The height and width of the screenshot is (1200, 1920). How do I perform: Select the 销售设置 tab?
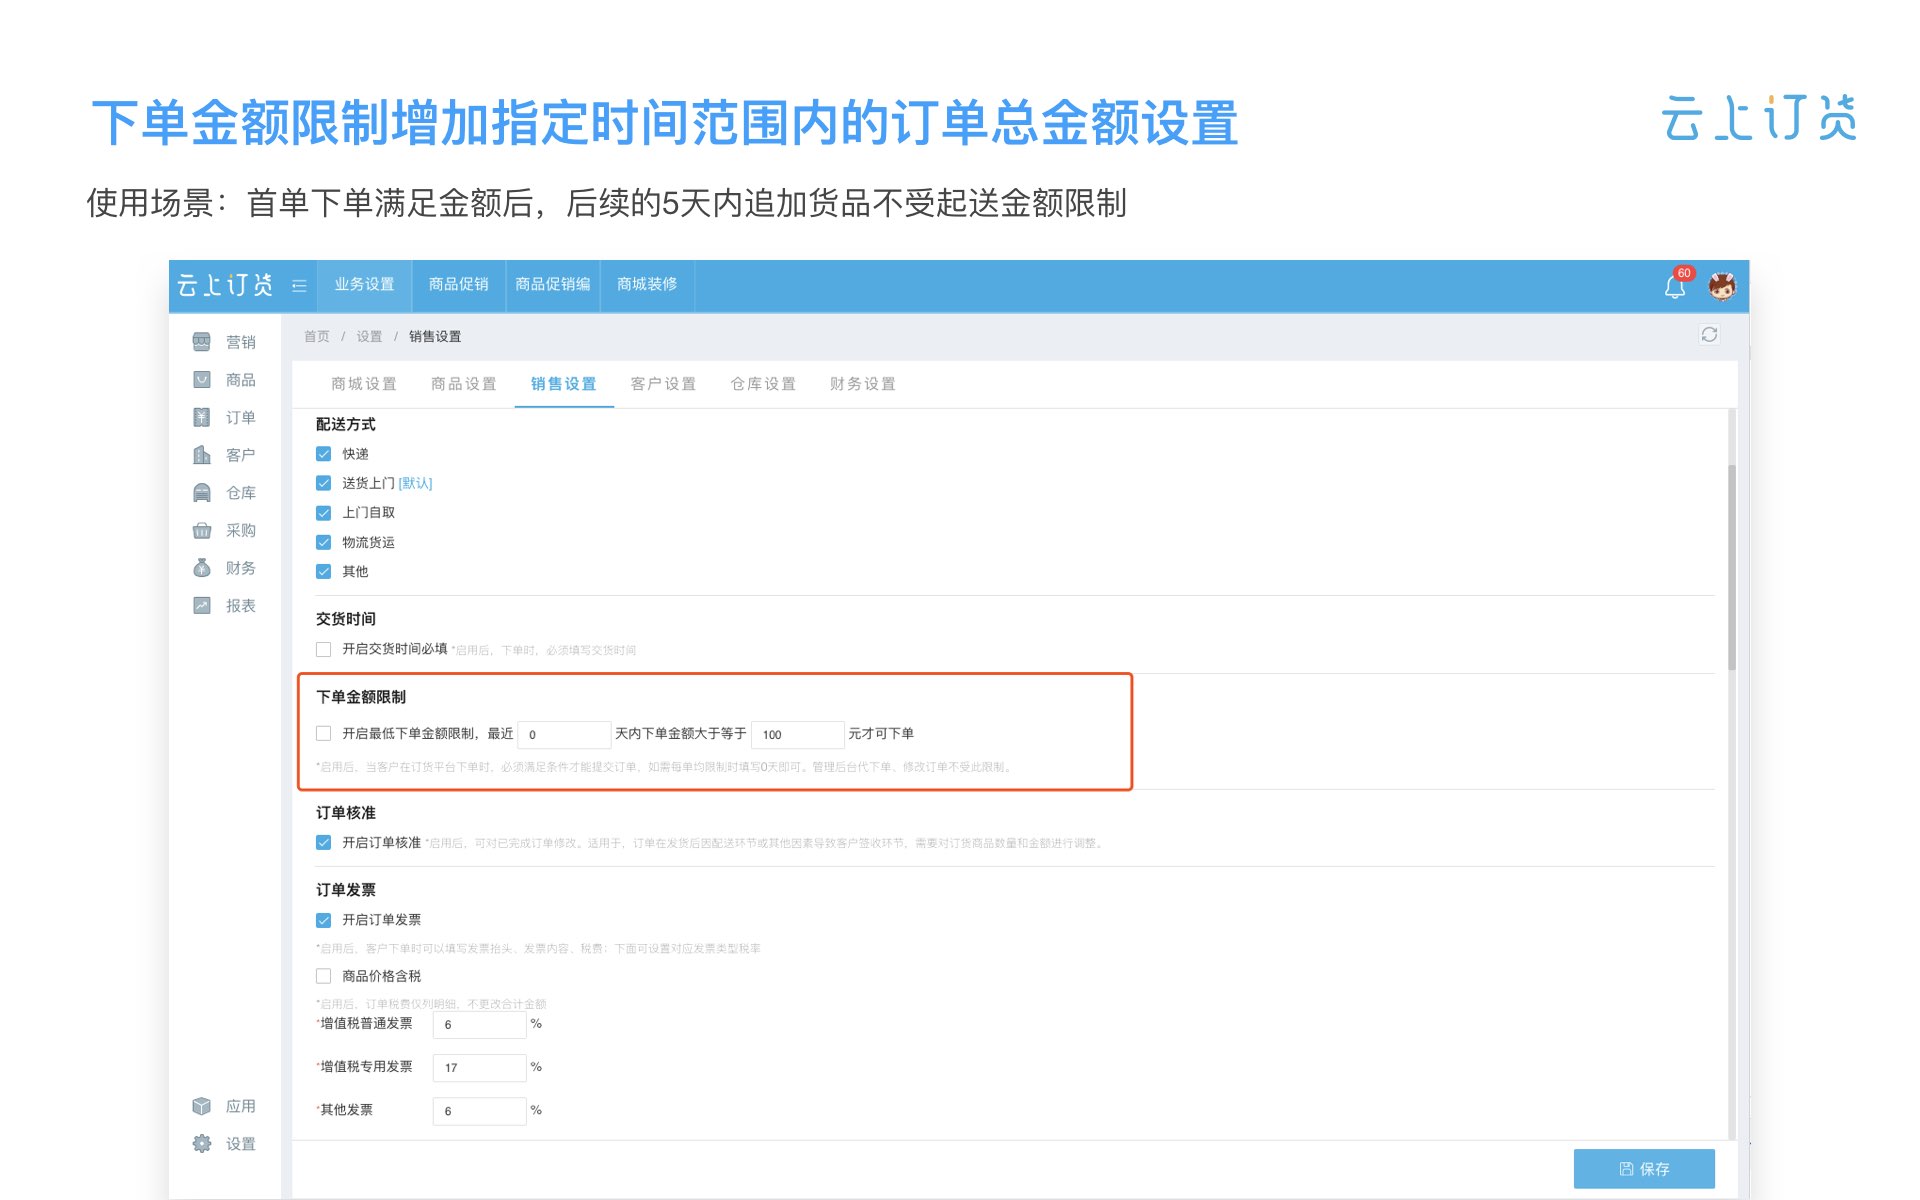click(x=564, y=384)
